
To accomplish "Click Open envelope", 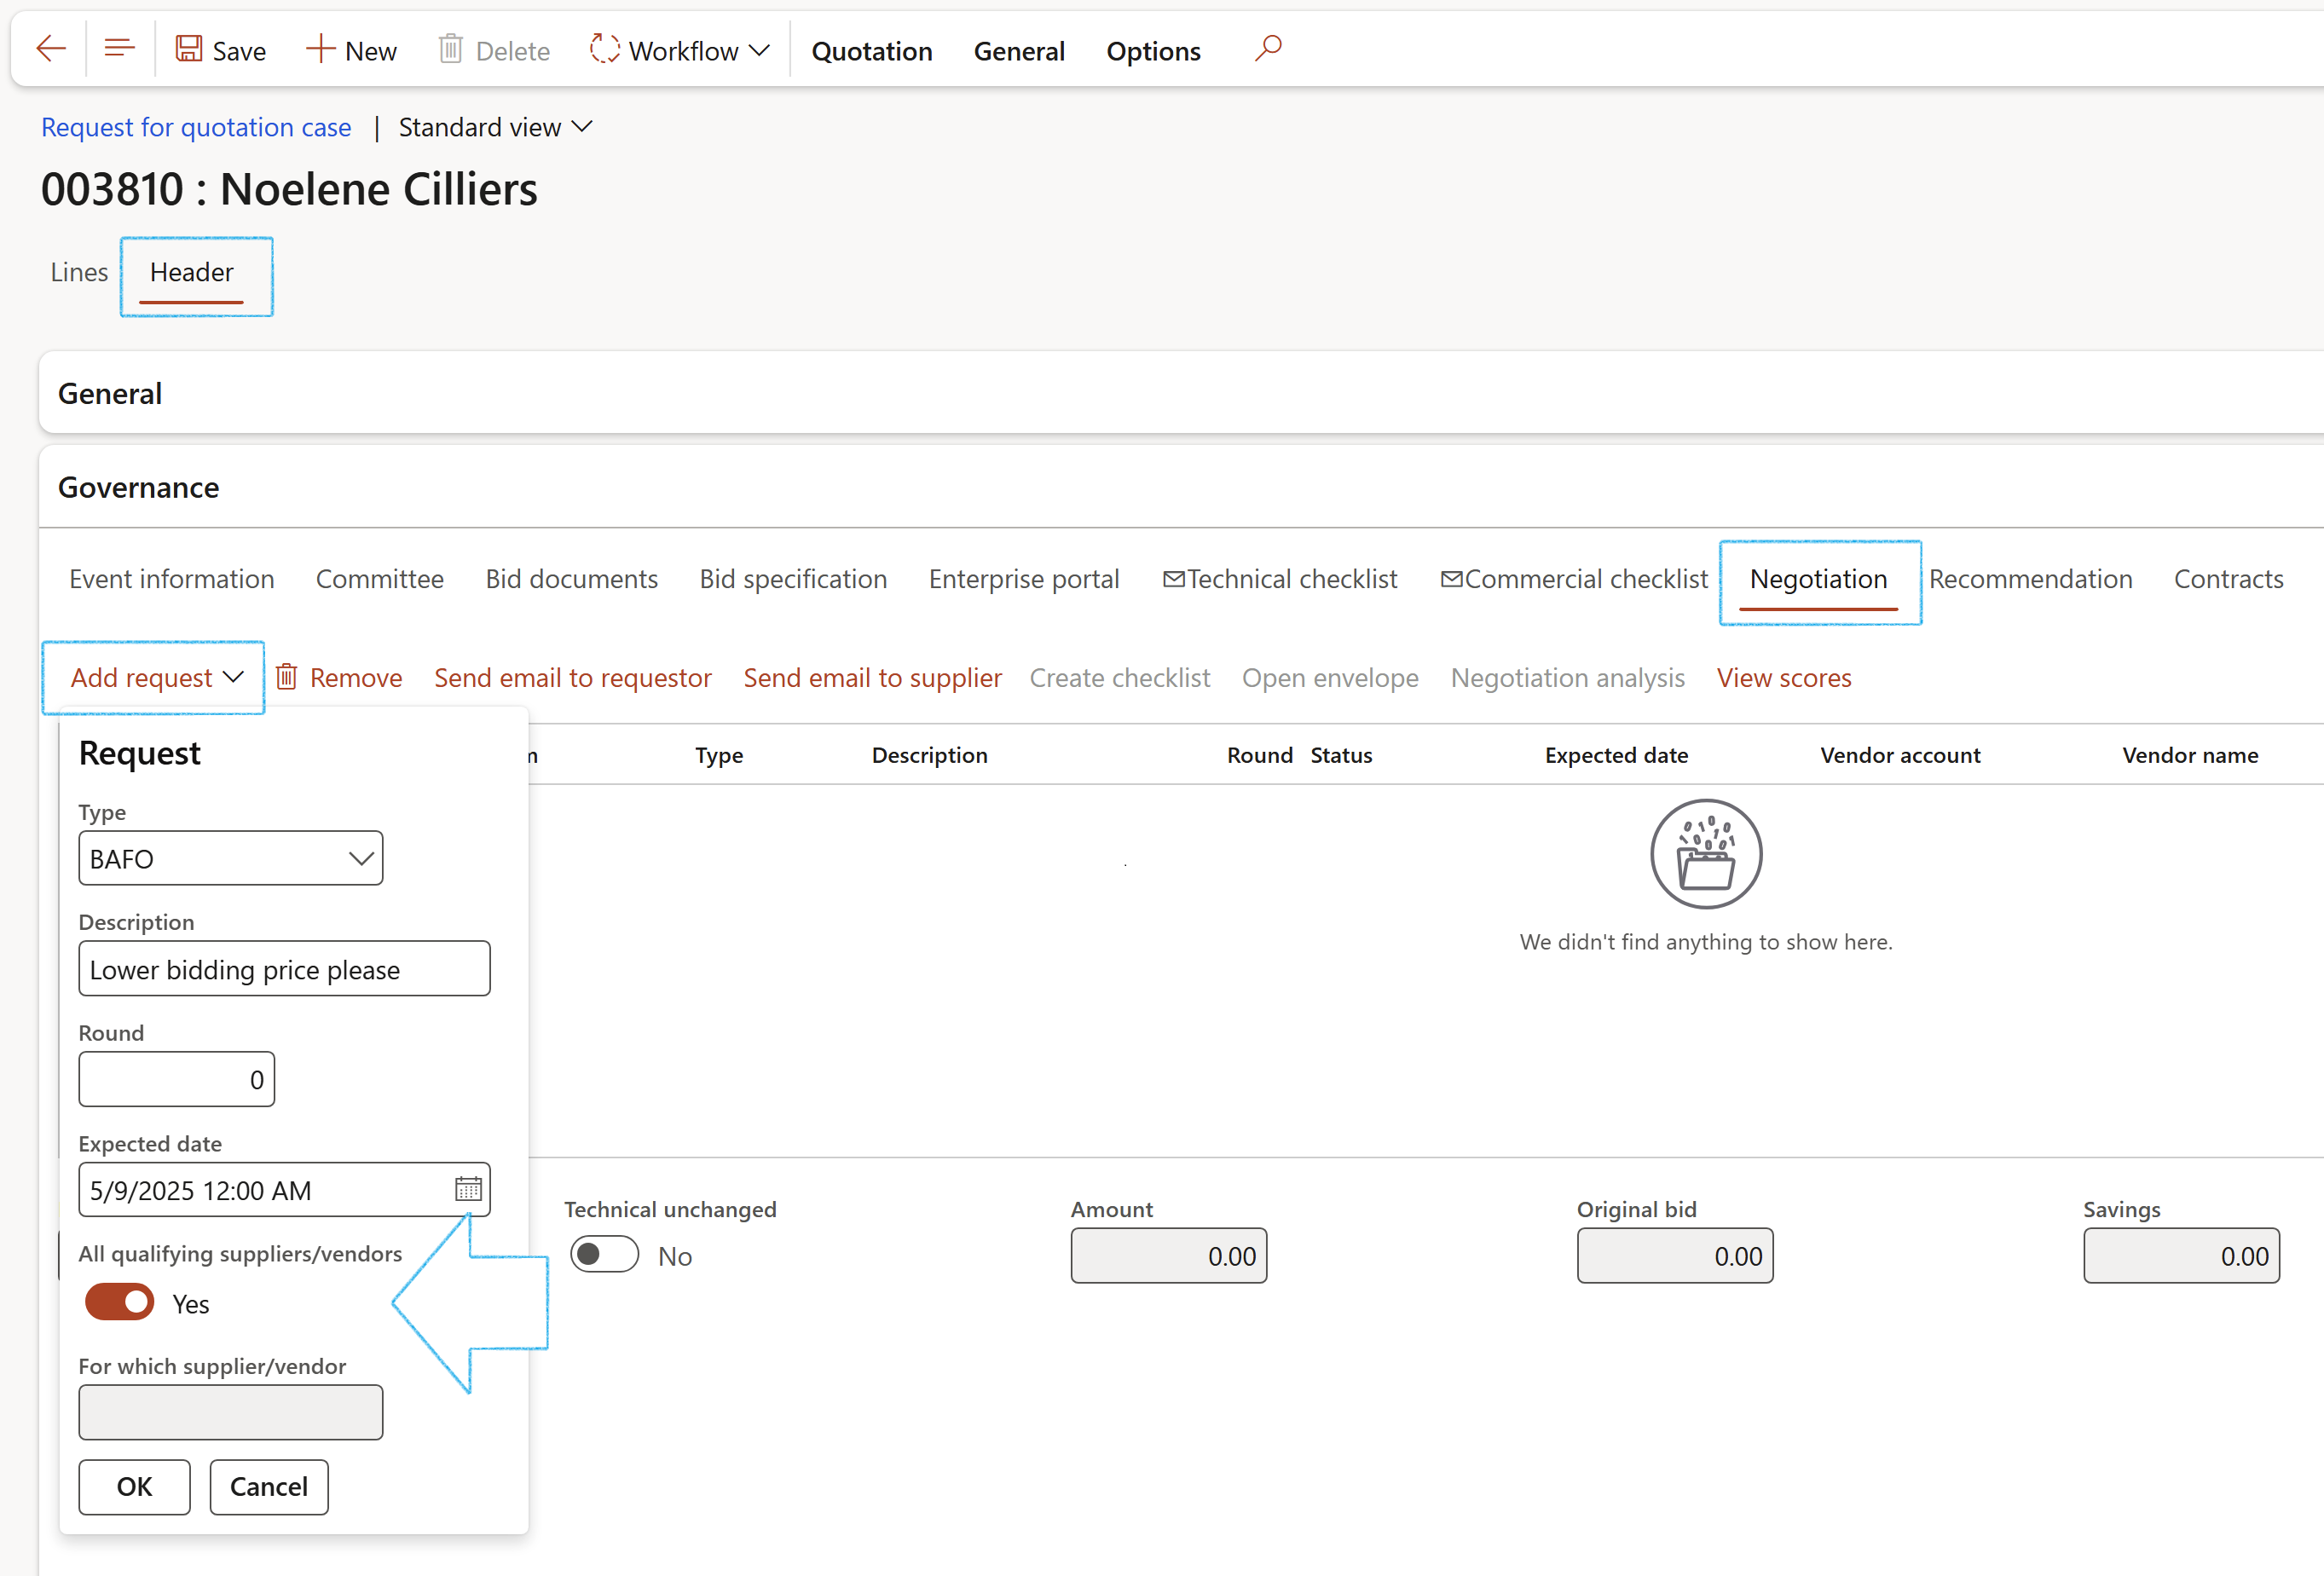I will click(x=1330, y=678).
